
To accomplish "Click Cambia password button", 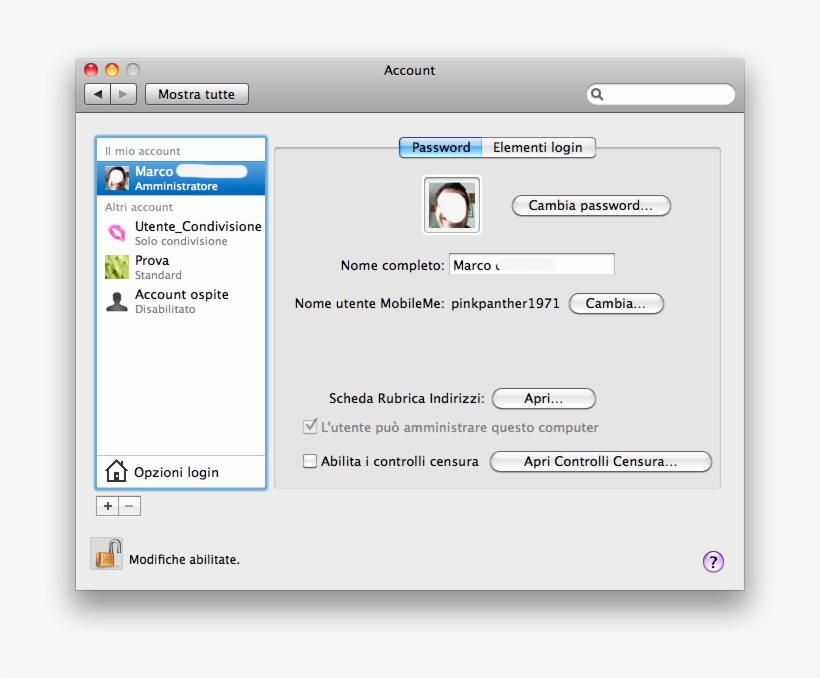I will tap(590, 205).
